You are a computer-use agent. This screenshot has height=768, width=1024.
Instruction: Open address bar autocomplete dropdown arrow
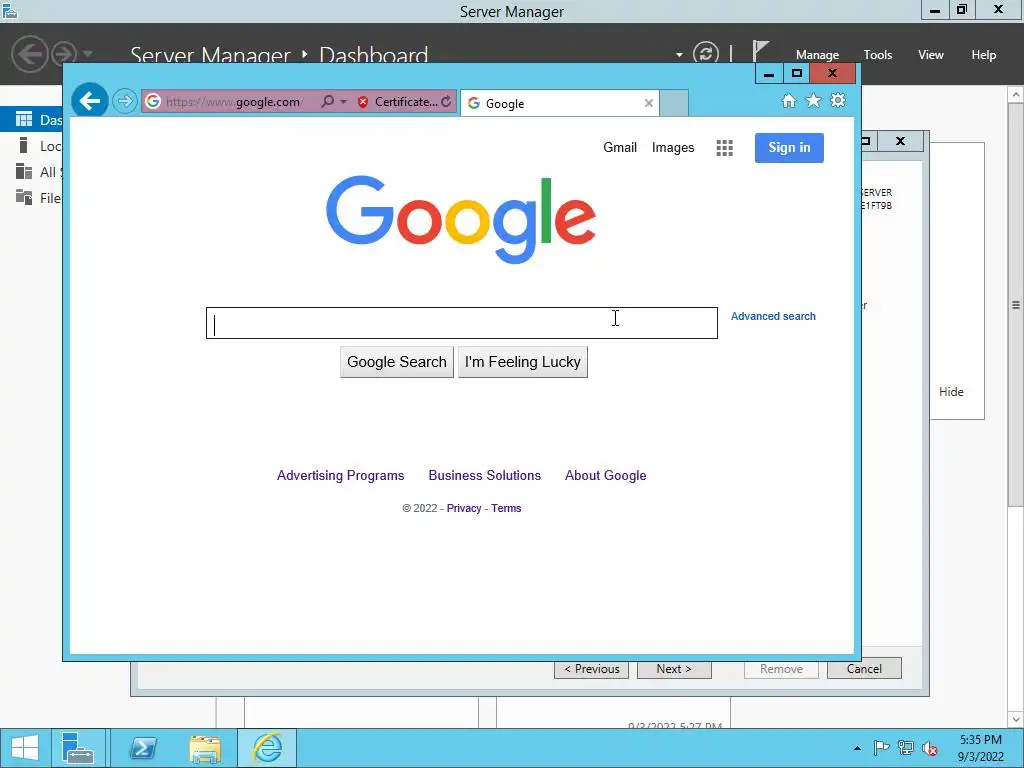click(344, 102)
